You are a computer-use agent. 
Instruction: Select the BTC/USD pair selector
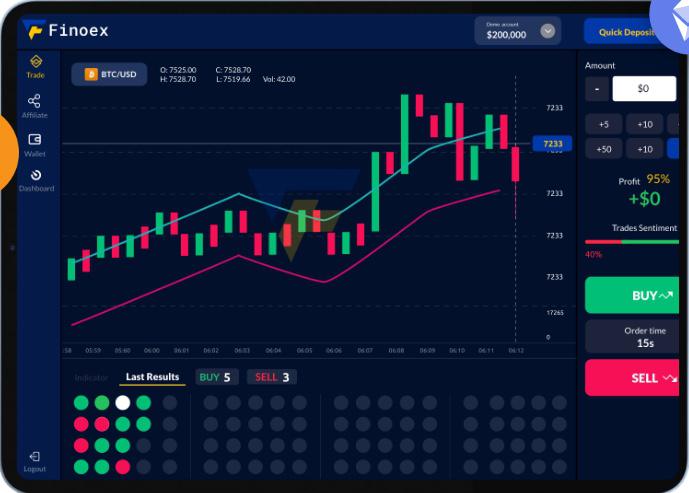pos(109,74)
